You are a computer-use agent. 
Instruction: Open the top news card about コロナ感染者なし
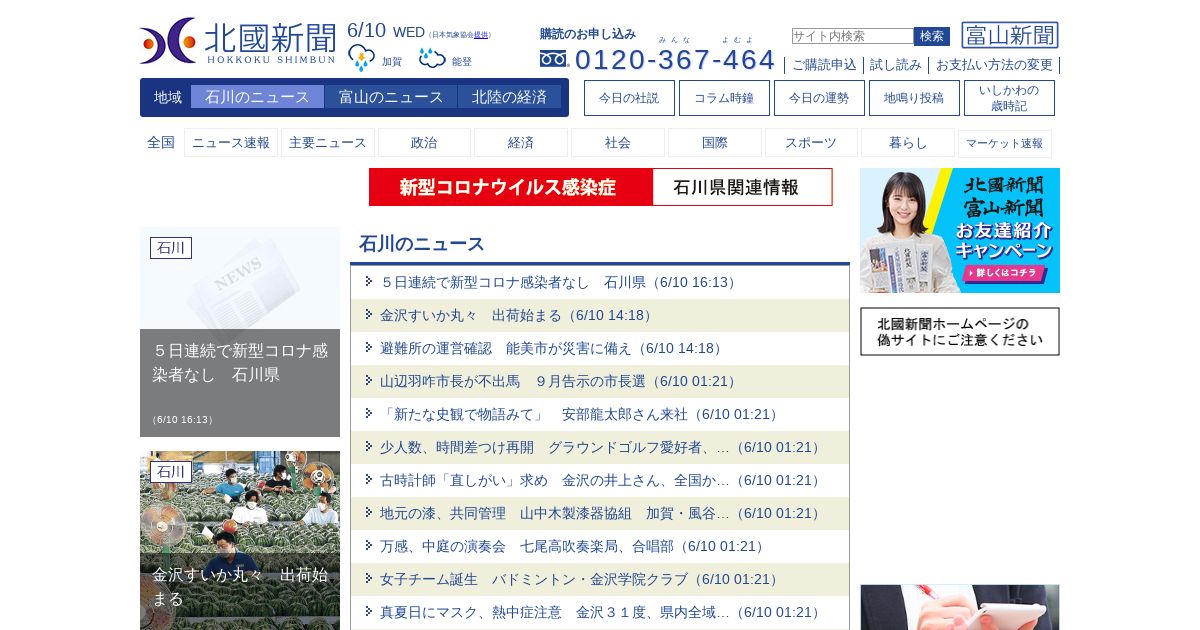pyautogui.click(x=240, y=332)
